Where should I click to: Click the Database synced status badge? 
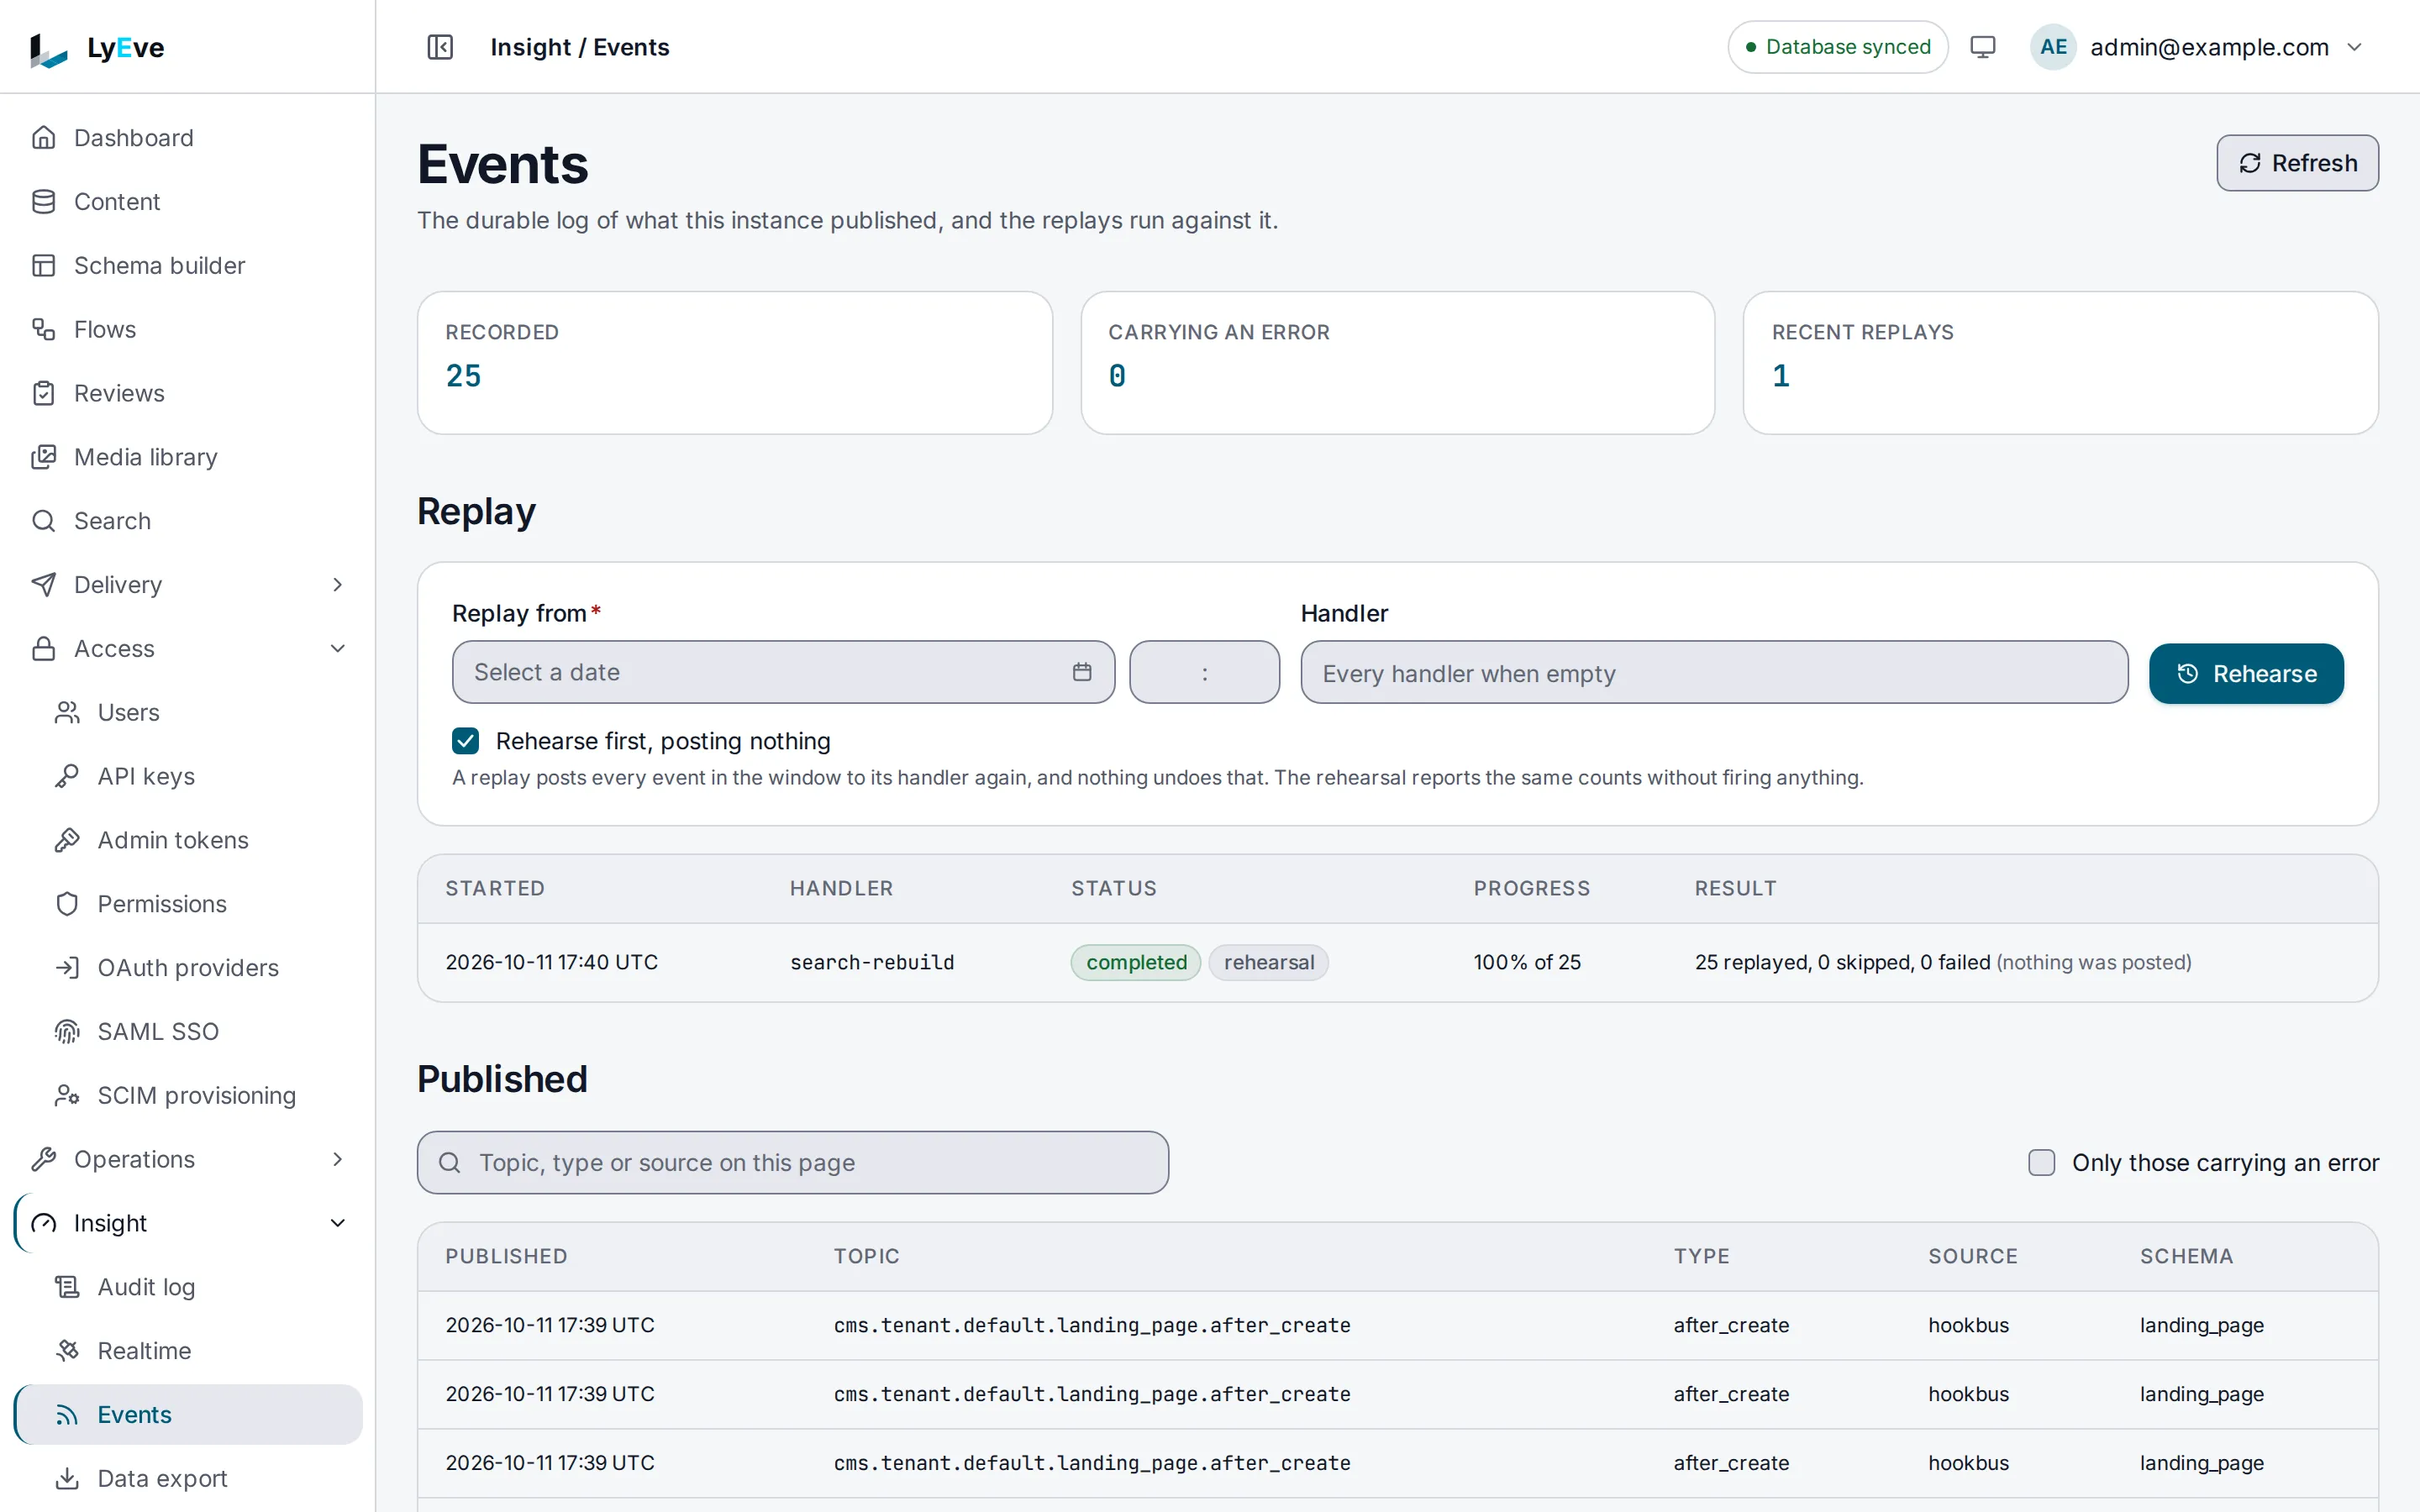tap(1837, 47)
